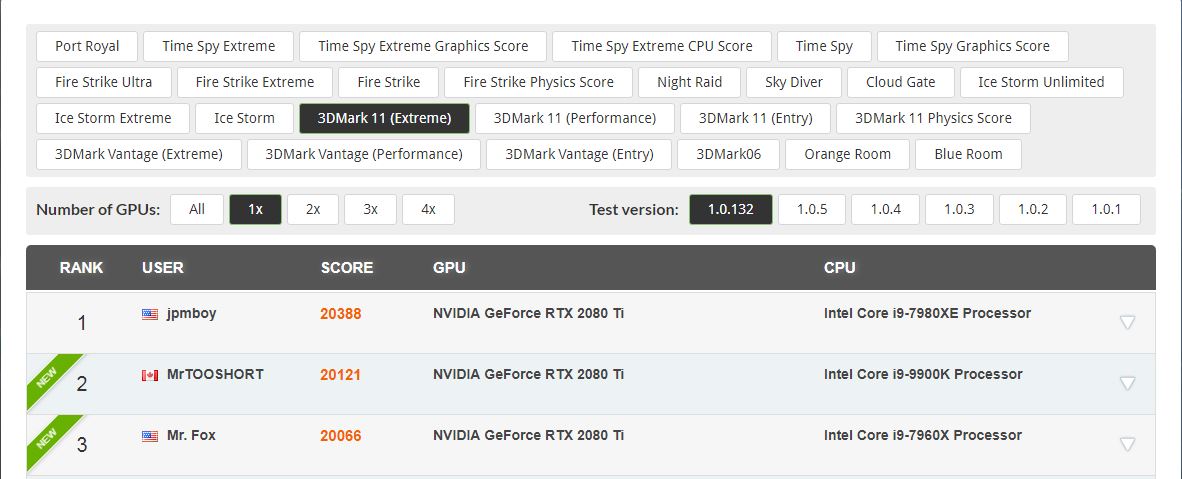This screenshot has width=1182, height=479.
Task: Select the 4x GPUs filter
Action: (x=428, y=209)
